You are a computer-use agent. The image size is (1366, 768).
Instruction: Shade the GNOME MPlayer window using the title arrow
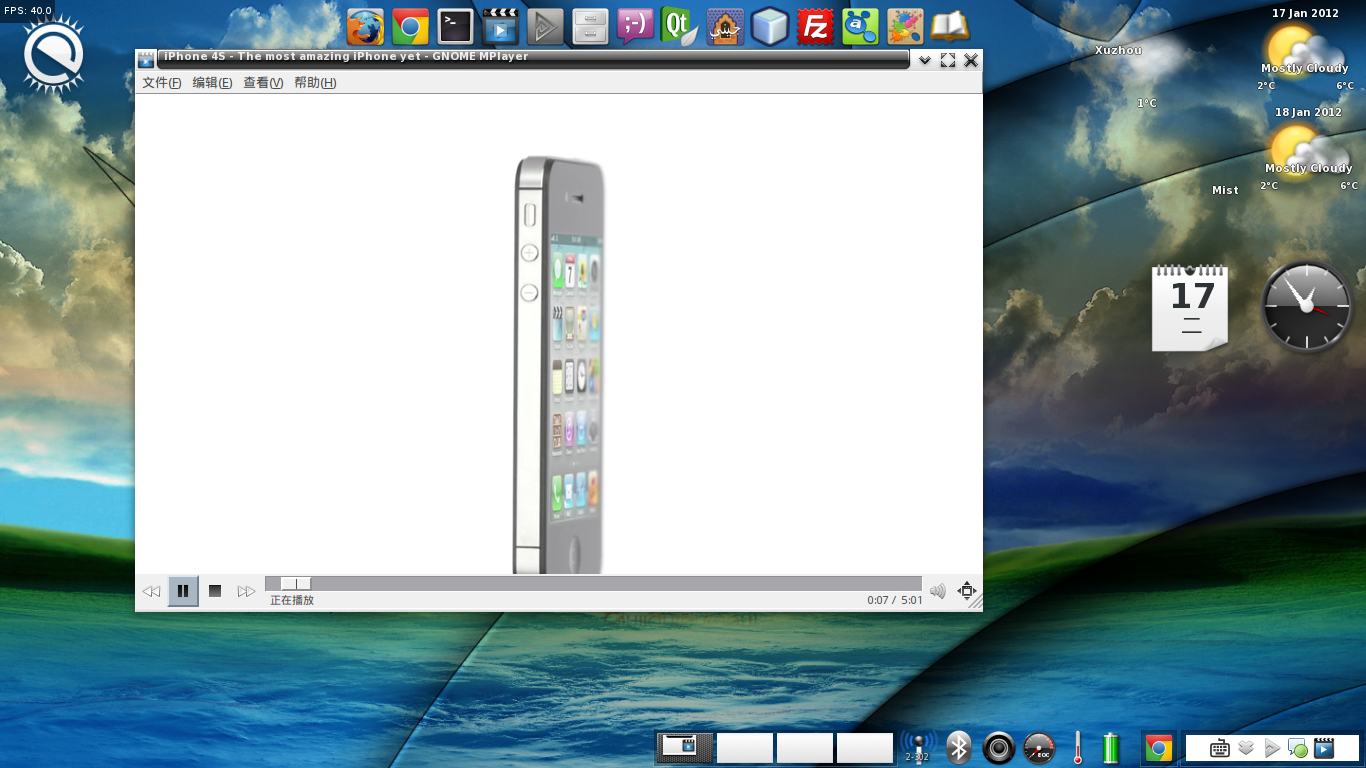pos(925,60)
